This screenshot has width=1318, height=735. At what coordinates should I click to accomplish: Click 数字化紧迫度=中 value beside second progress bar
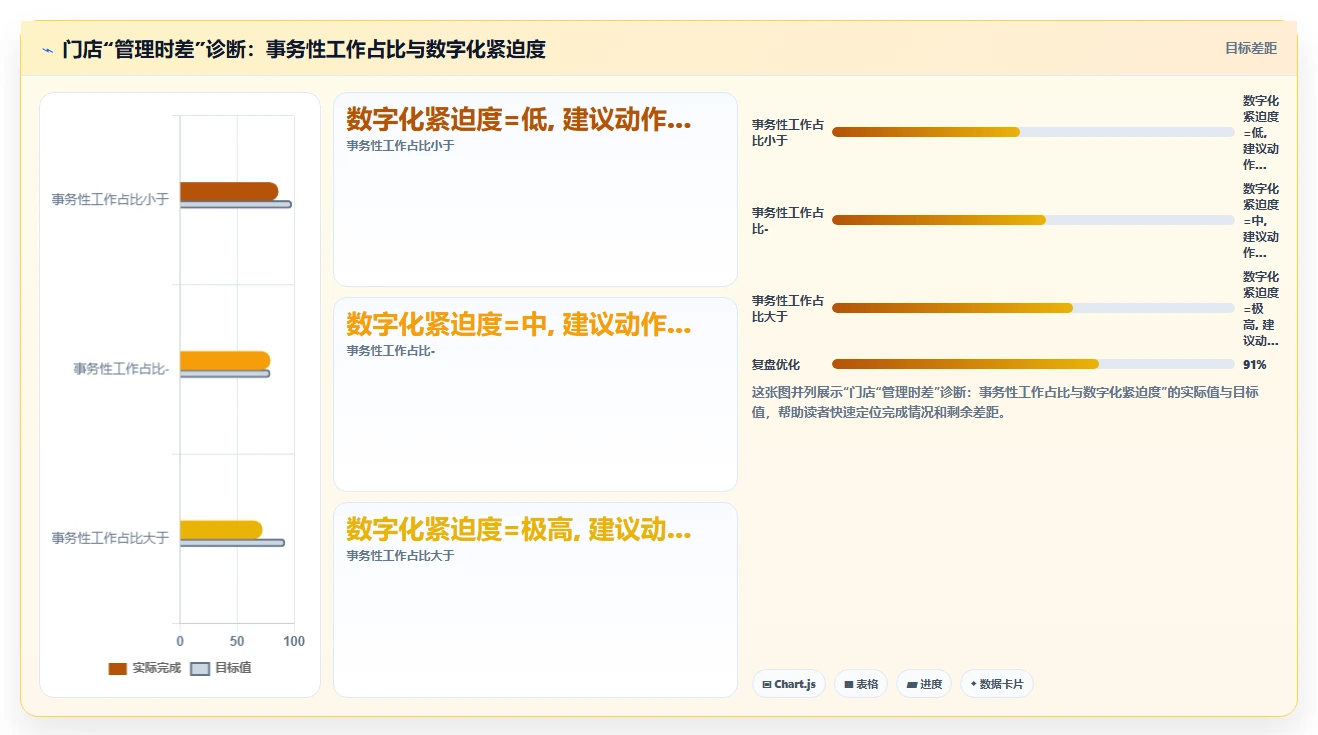coord(1261,221)
